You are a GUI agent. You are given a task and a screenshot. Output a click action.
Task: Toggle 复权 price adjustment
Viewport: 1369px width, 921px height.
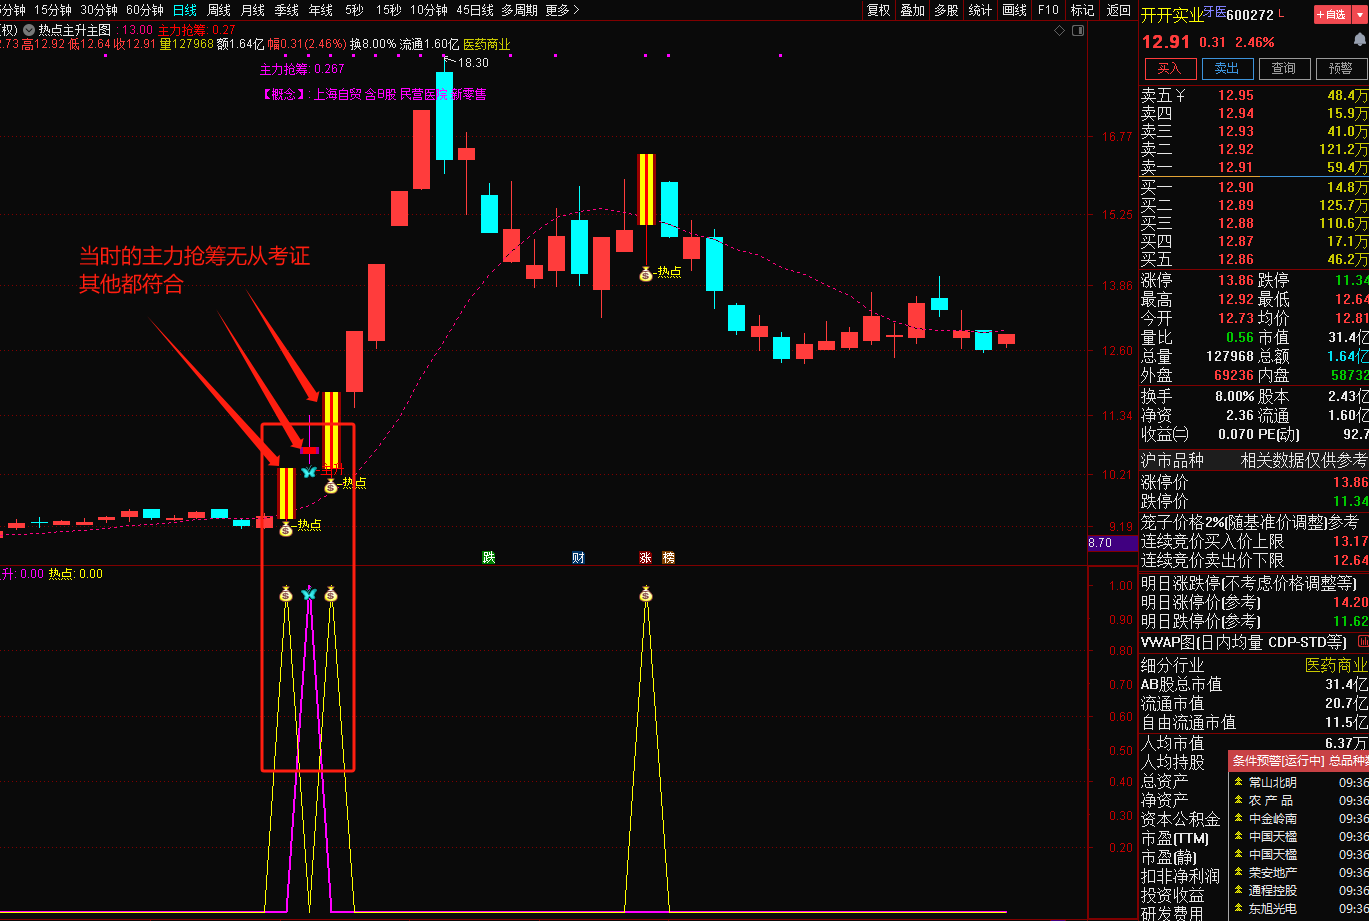[879, 10]
